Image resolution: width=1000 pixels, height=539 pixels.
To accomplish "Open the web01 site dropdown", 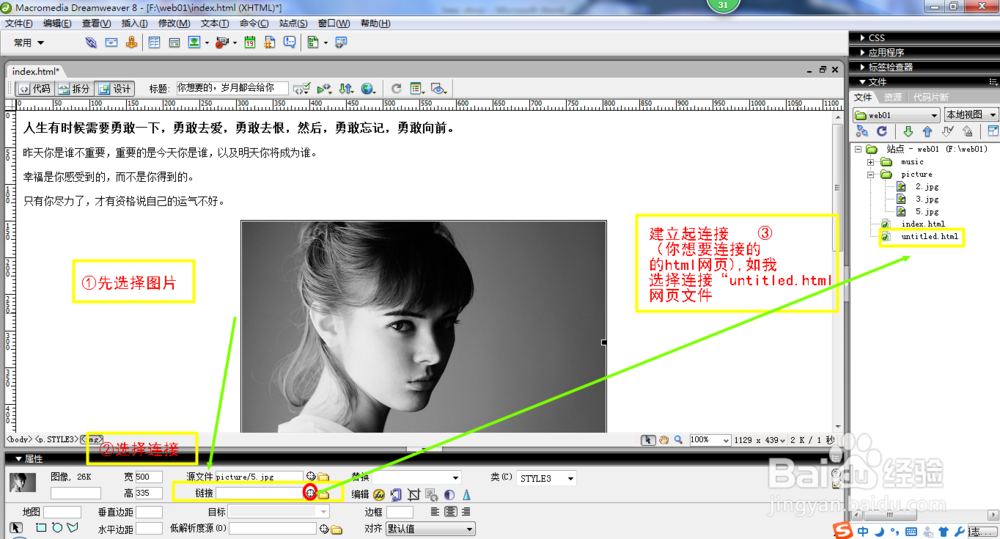I will (x=896, y=115).
